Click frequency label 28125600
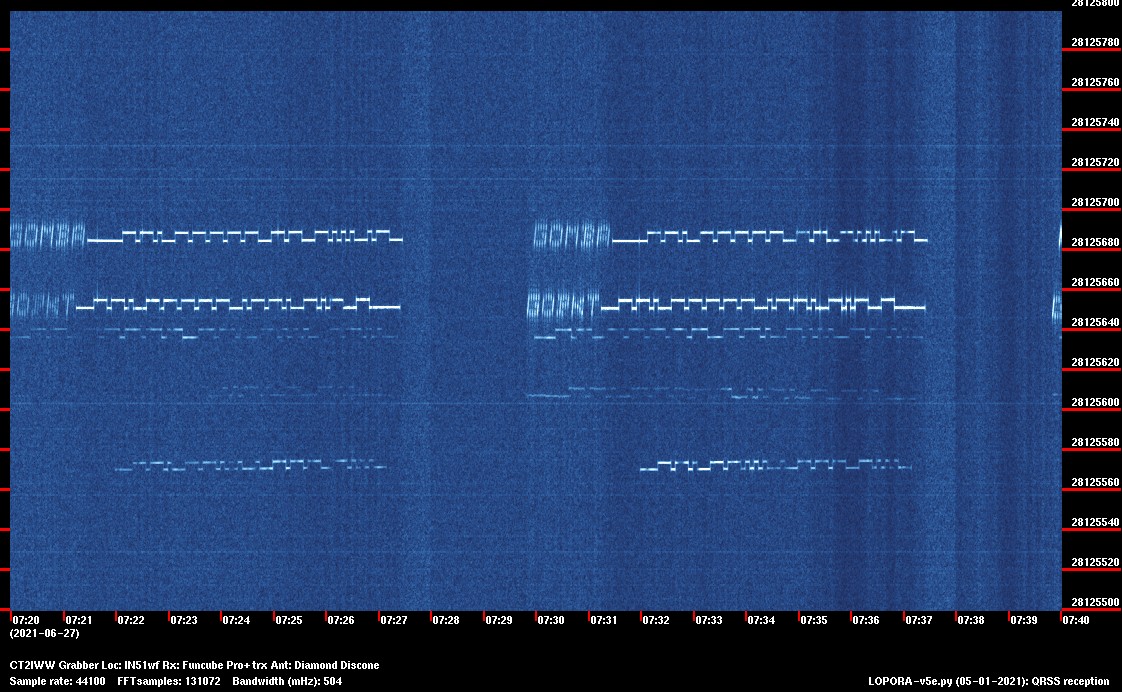 pyautogui.click(x=1095, y=403)
